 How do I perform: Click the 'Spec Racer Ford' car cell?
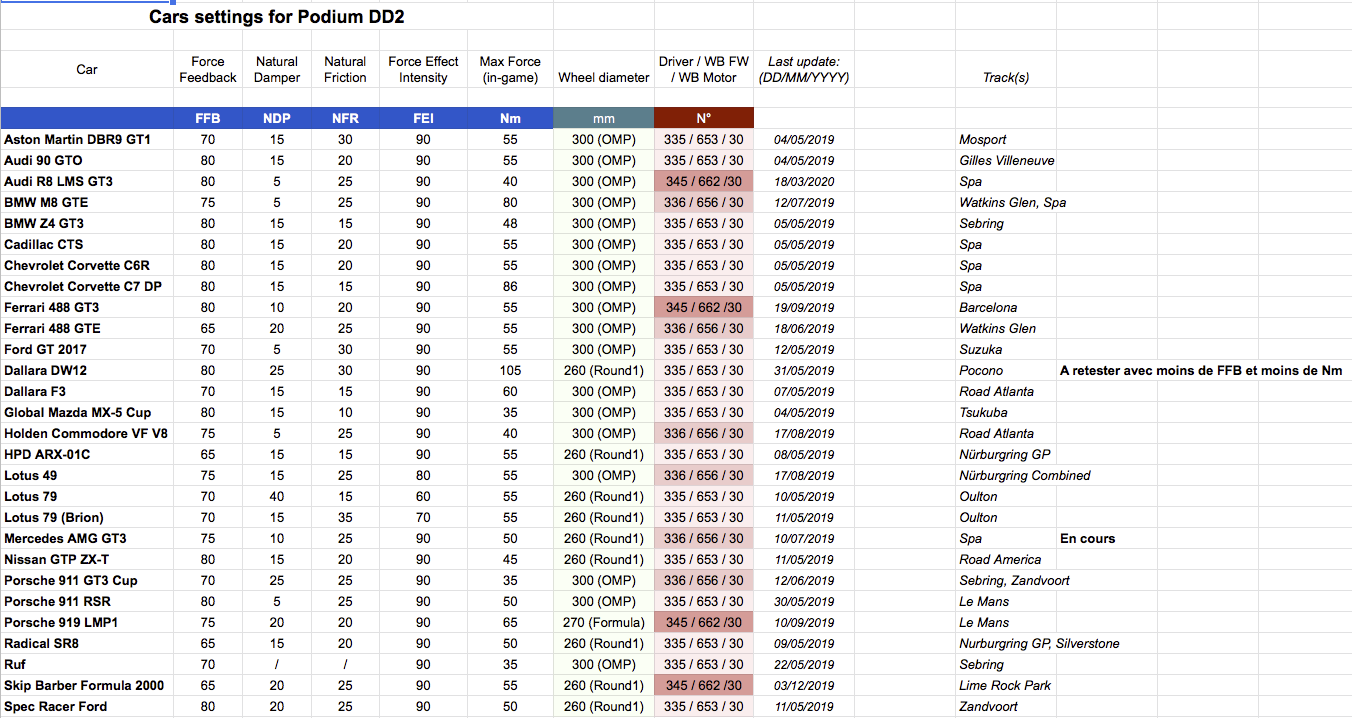pyautogui.click(x=87, y=706)
